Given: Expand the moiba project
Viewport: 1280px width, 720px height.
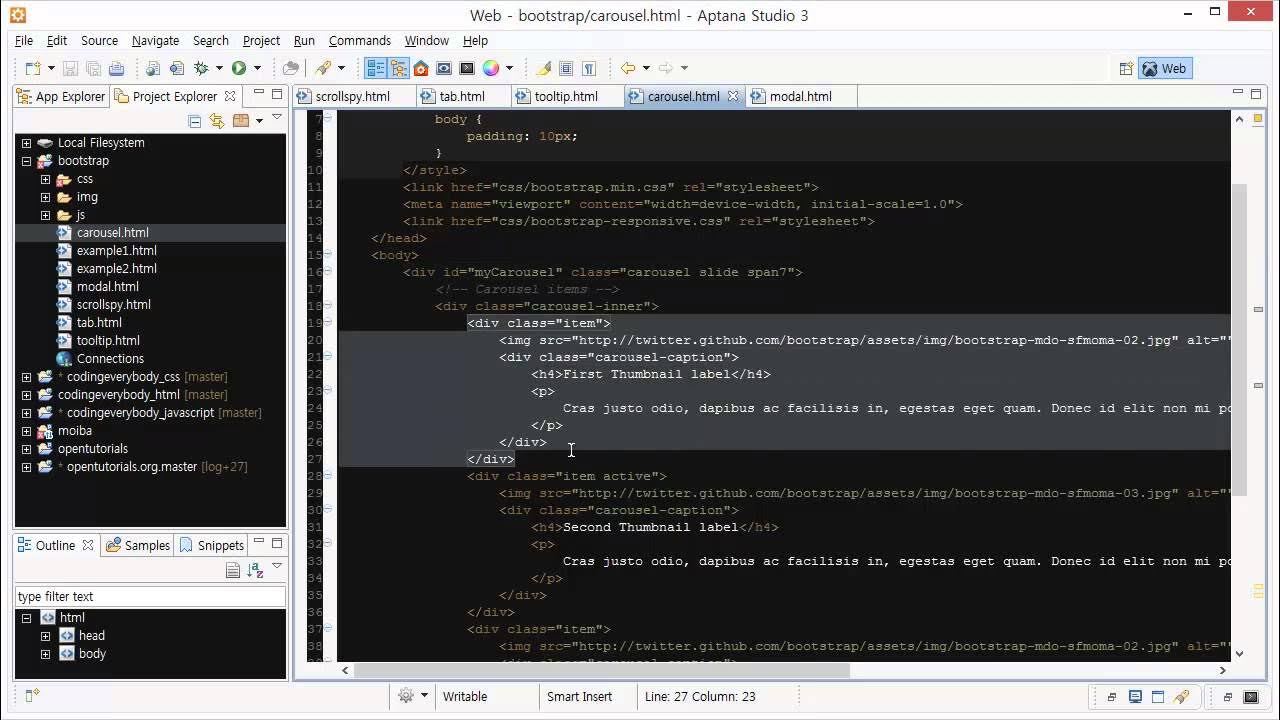Looking at the screenshot, I should (26, 431).
